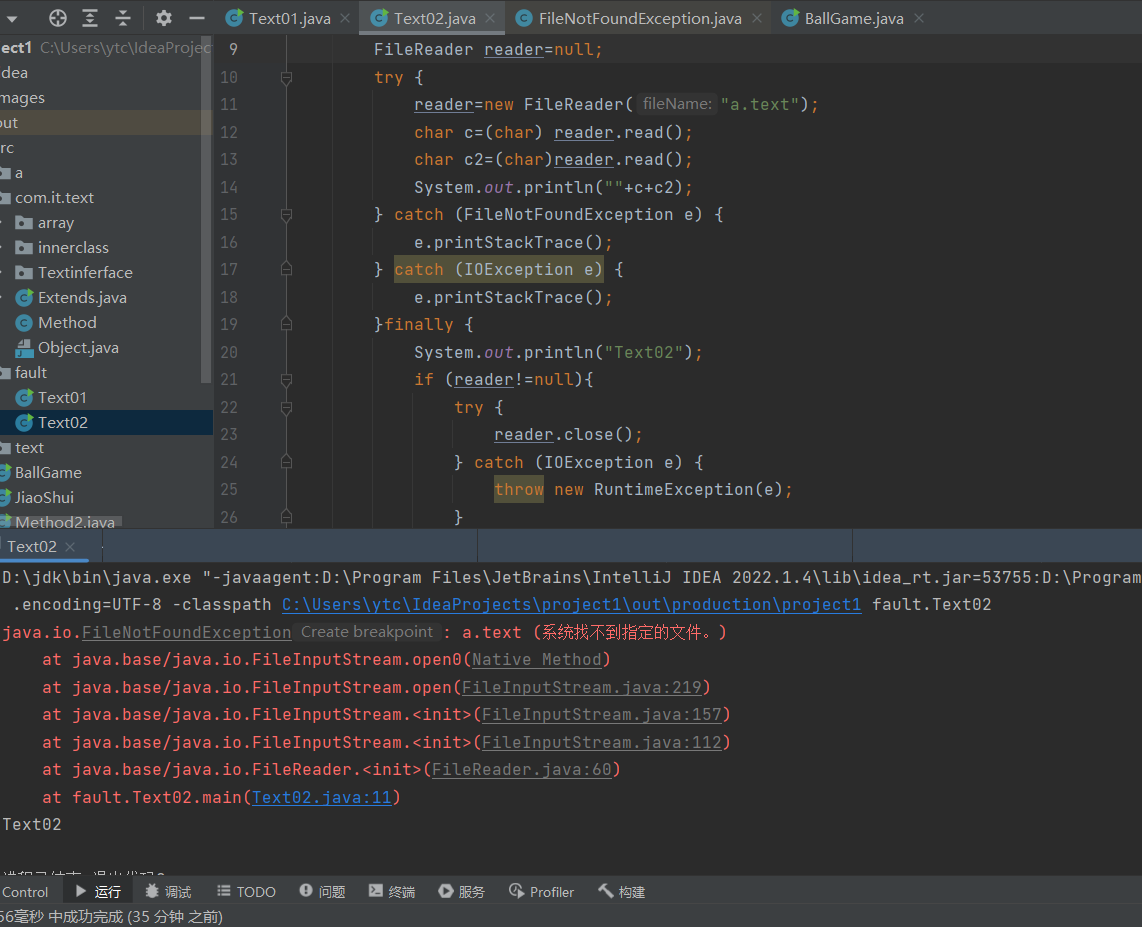Open the 终端 (Terminal) tool window
This screenshot has height=927, width=1142.
[x=392, y=892]
